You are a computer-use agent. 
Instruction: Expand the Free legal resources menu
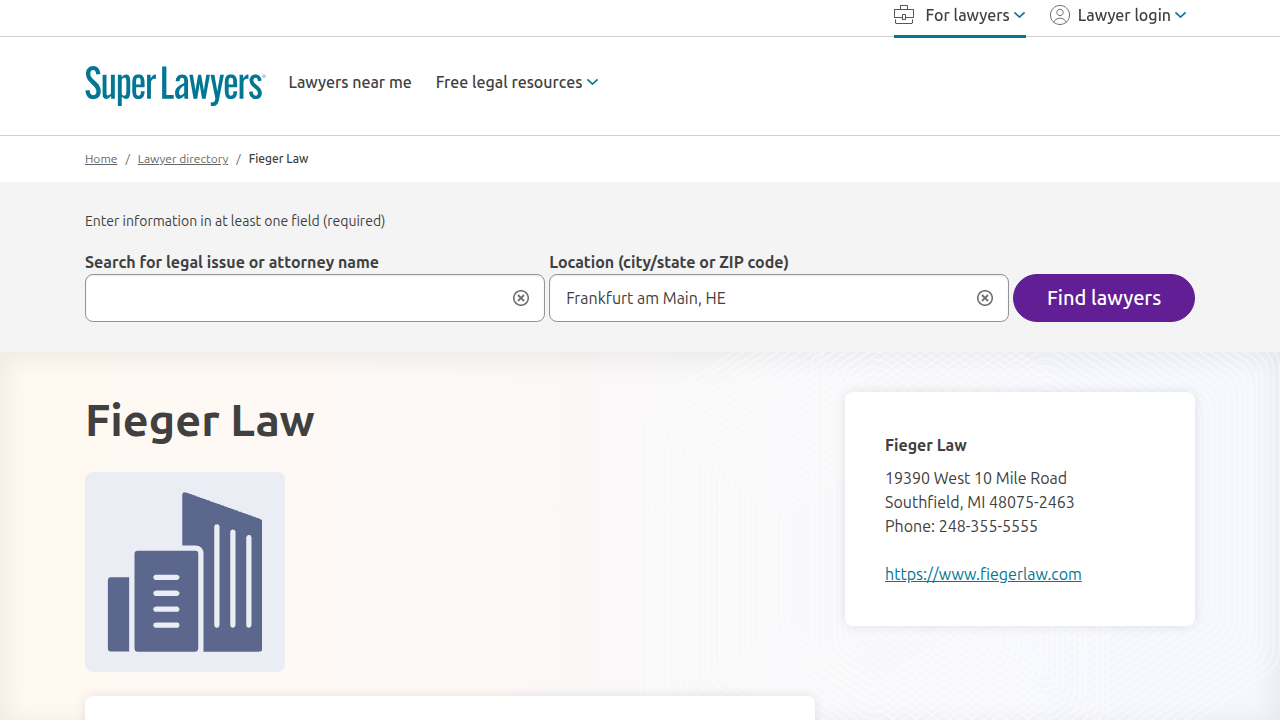pos(517,82)
